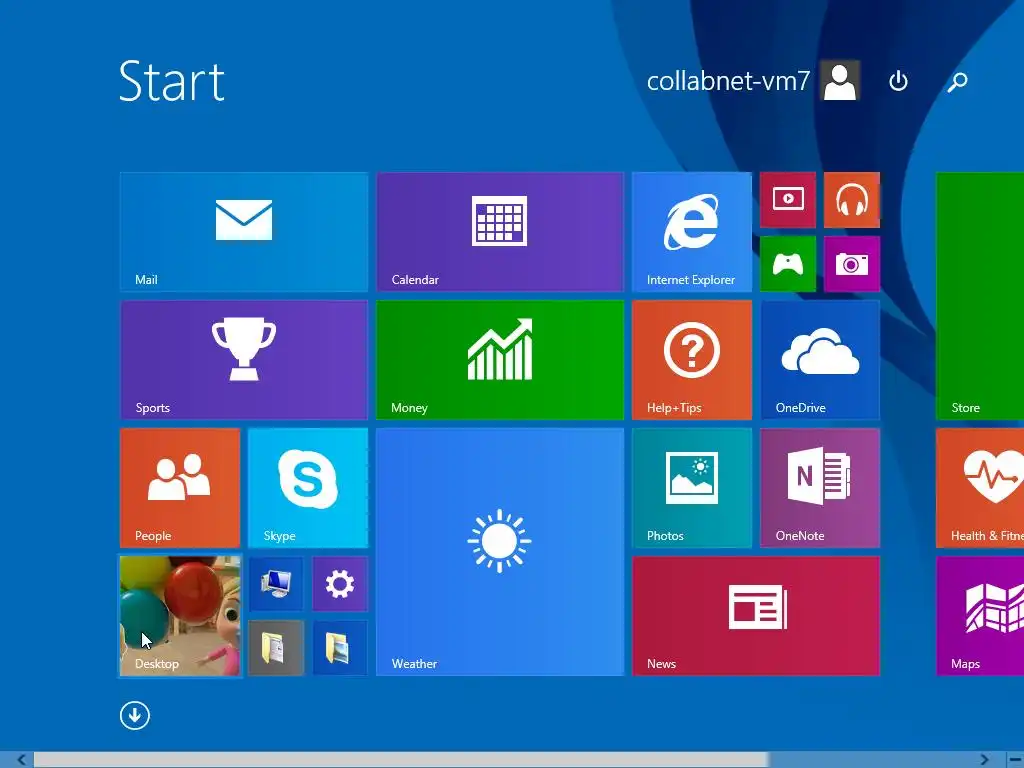
Task: Launch the Skype tile
Action: tap(308, 488)
